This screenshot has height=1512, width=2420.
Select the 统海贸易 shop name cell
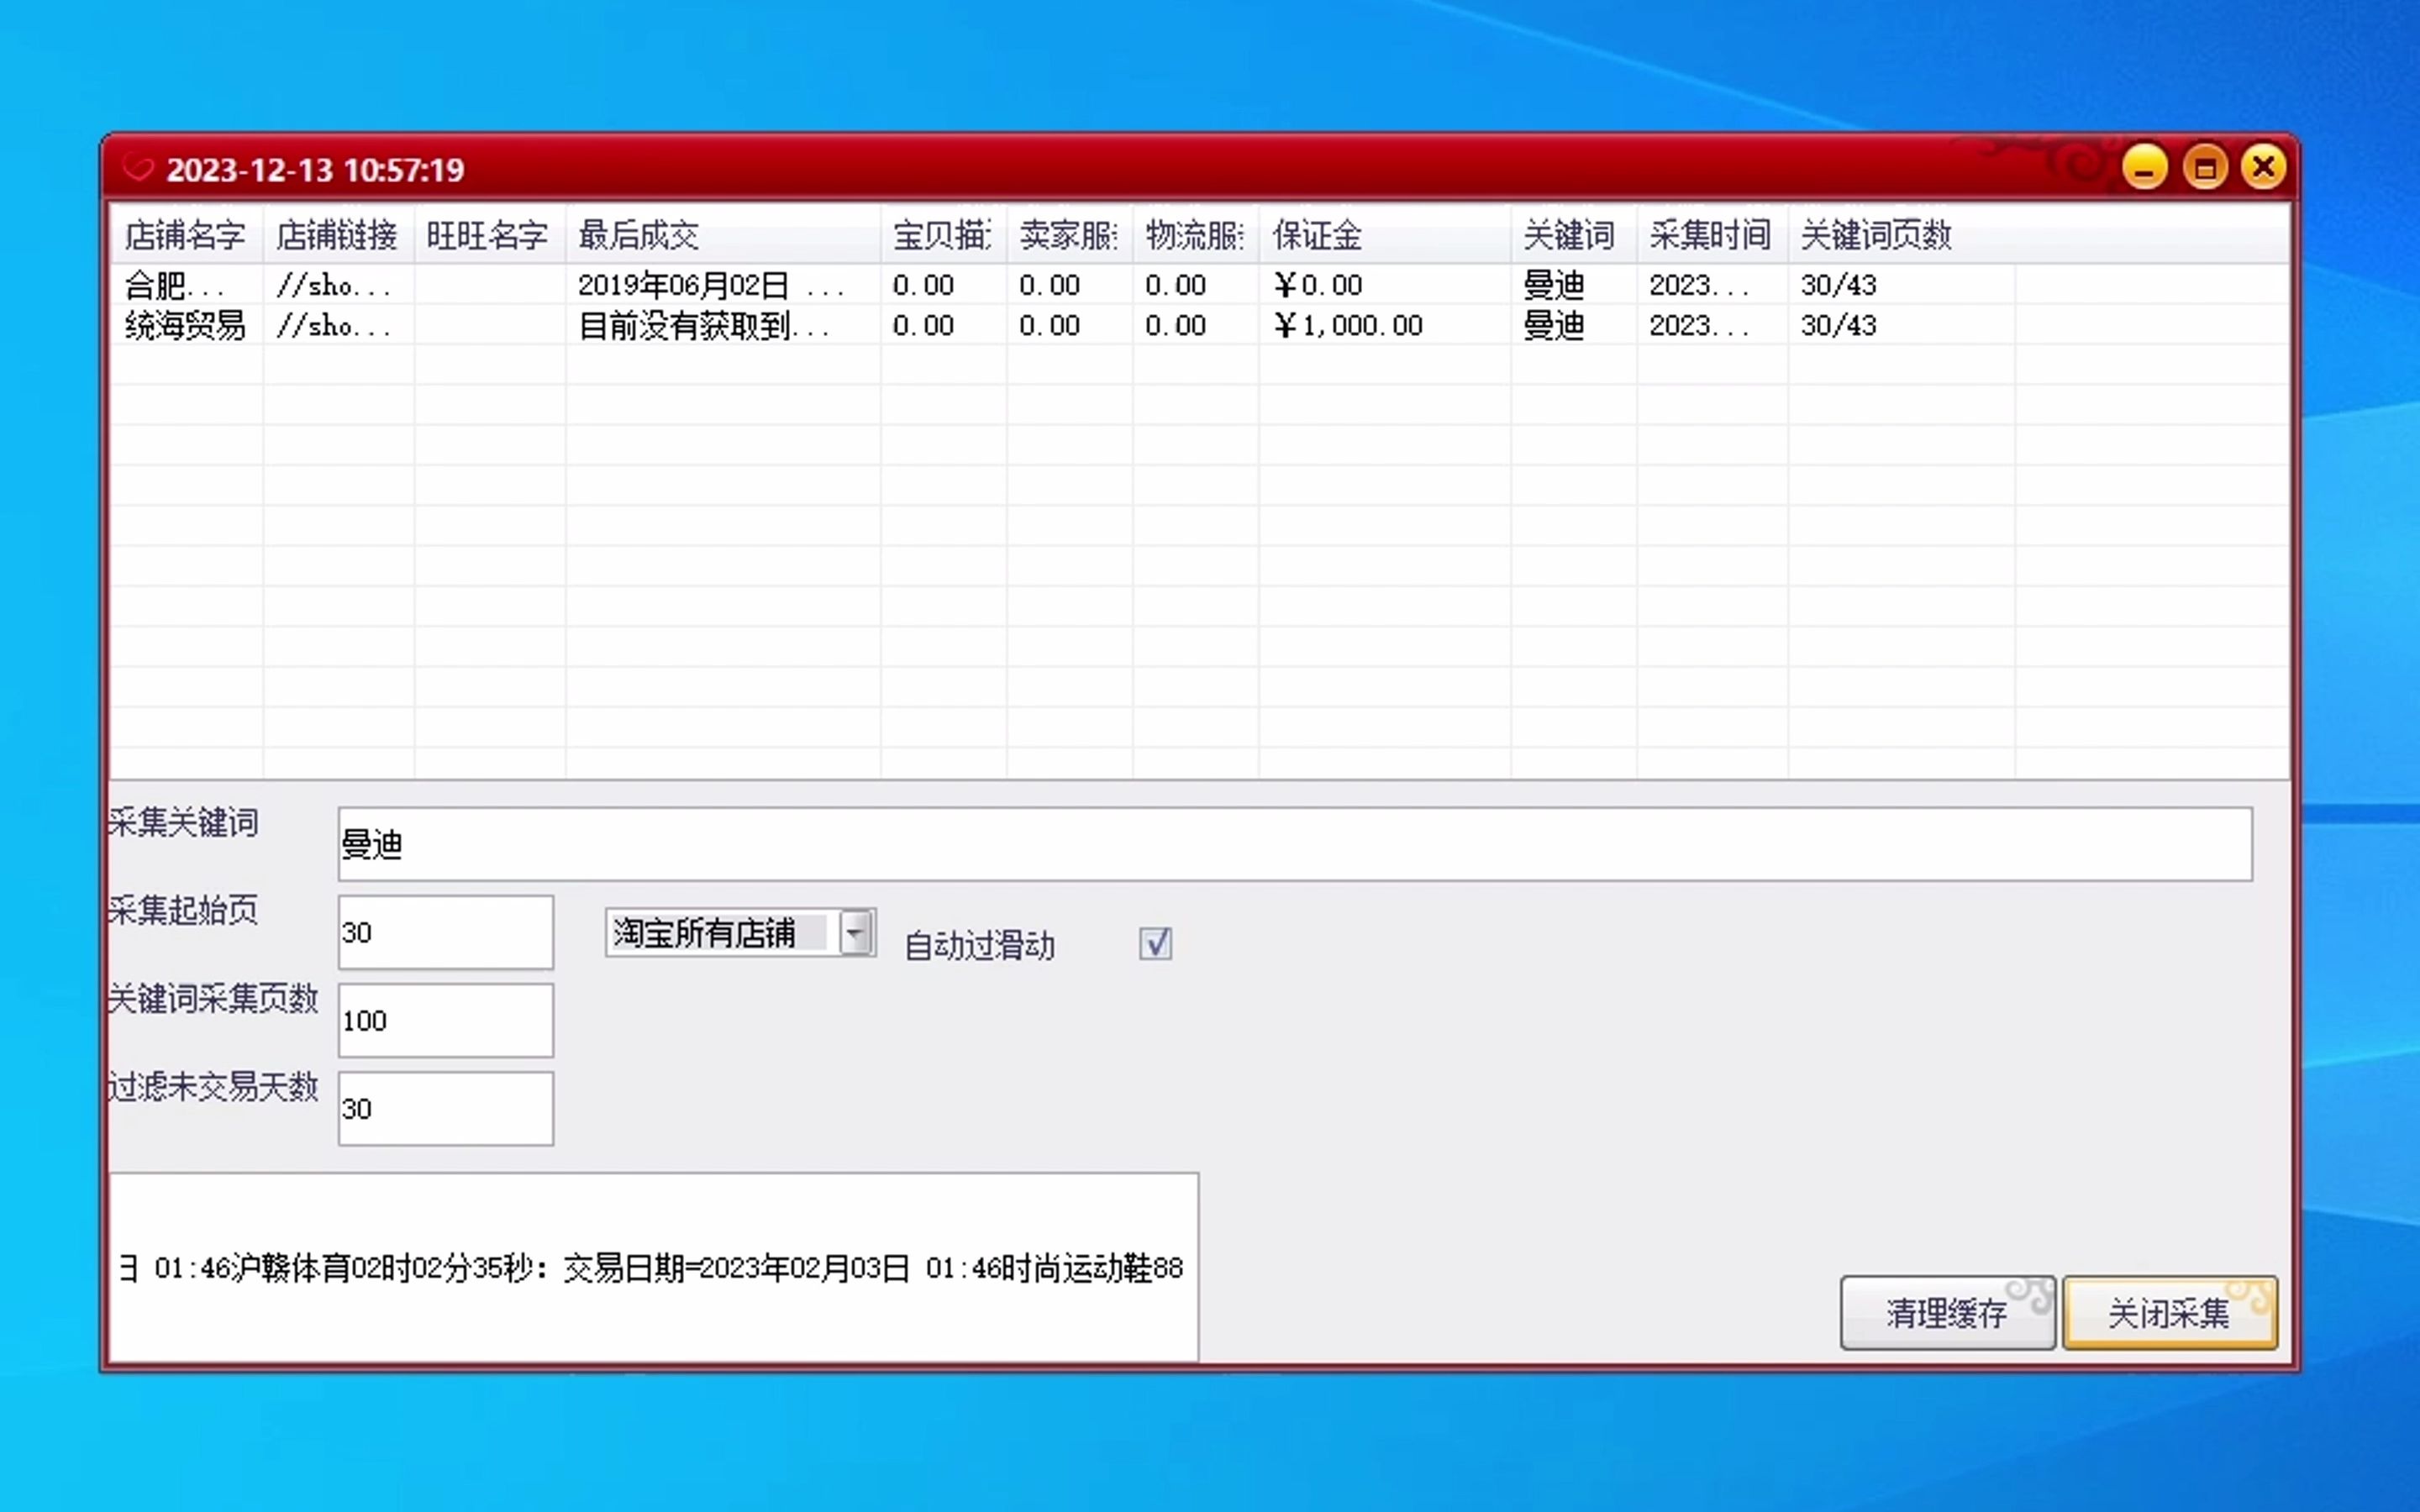(x=186, y=325)
